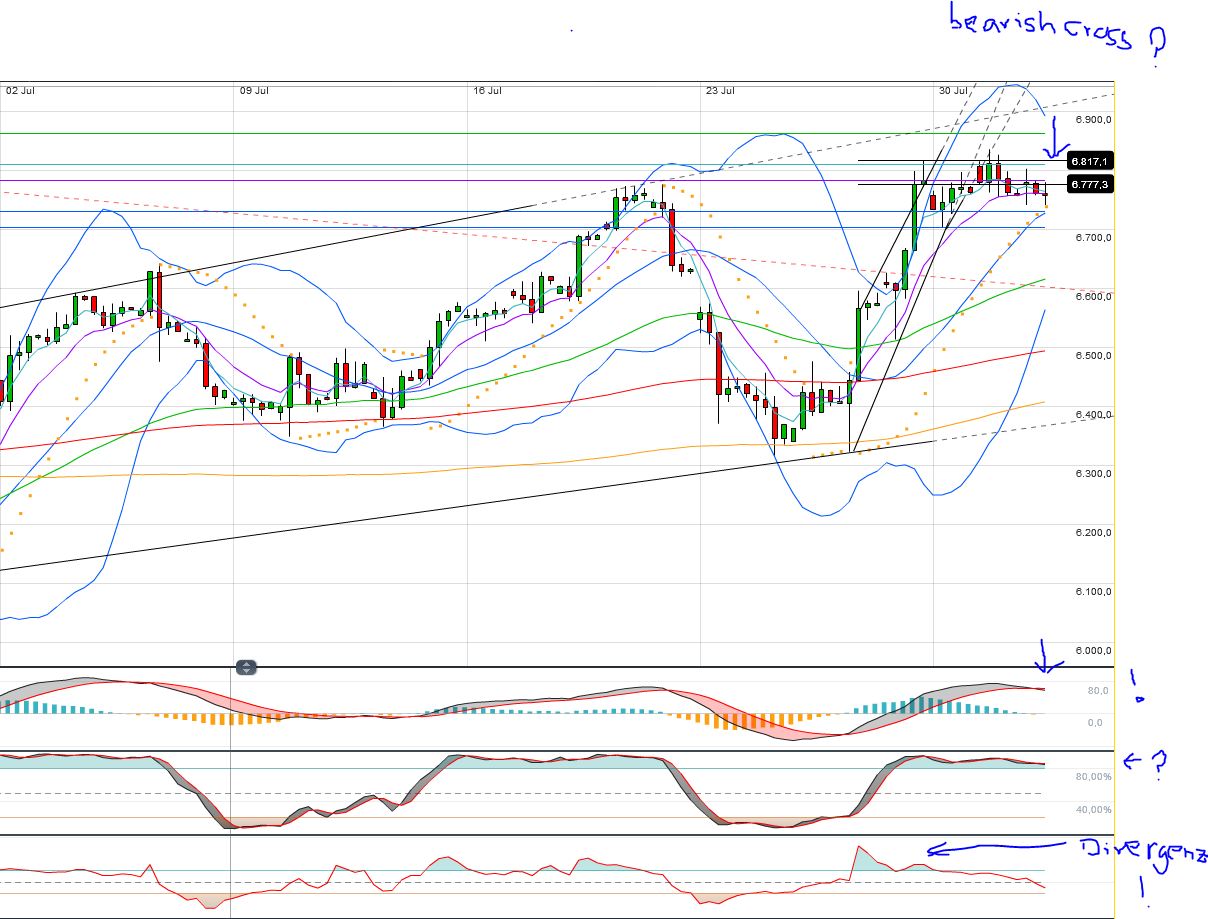
Task: Select the 6.817,1 price level tag
Action: pos(1090,161)
